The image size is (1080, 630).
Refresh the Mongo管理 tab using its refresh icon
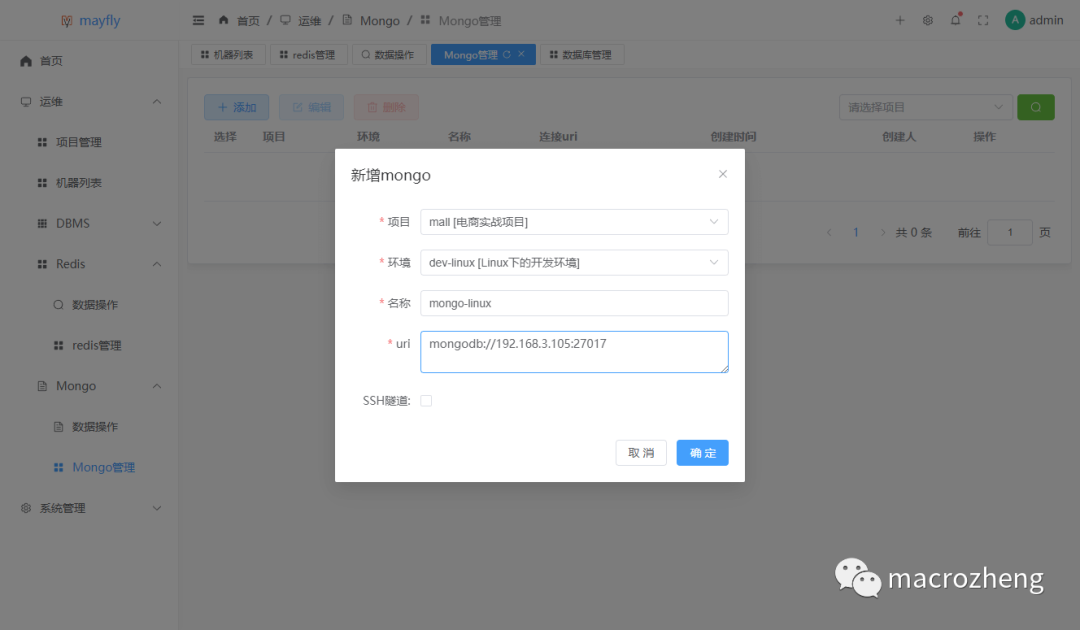(x=505, y=54)
